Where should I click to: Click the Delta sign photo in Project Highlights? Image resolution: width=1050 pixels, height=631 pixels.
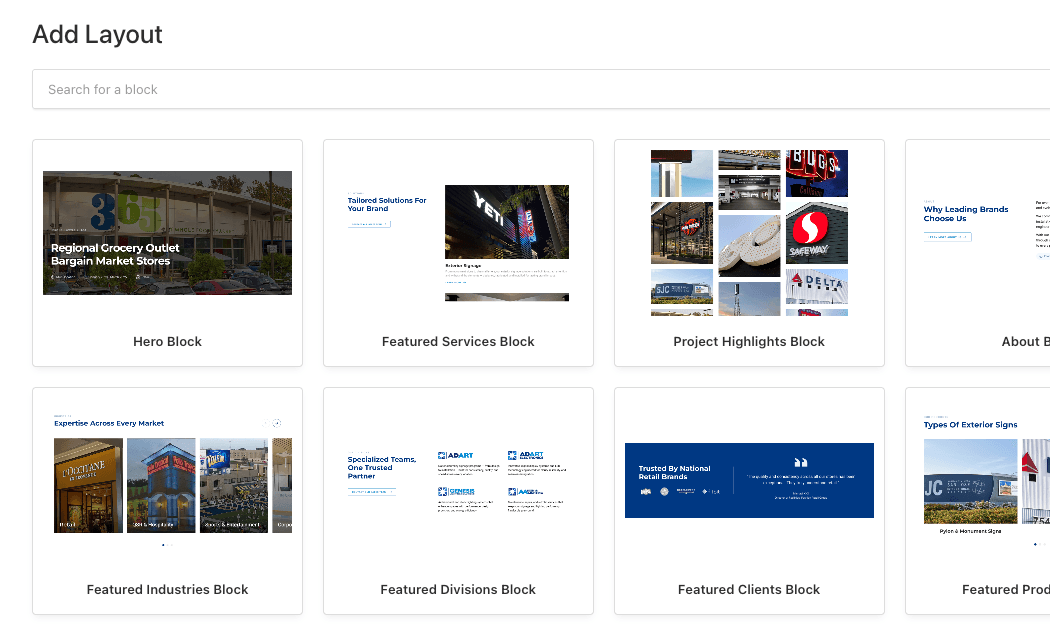tap(816, 287)
